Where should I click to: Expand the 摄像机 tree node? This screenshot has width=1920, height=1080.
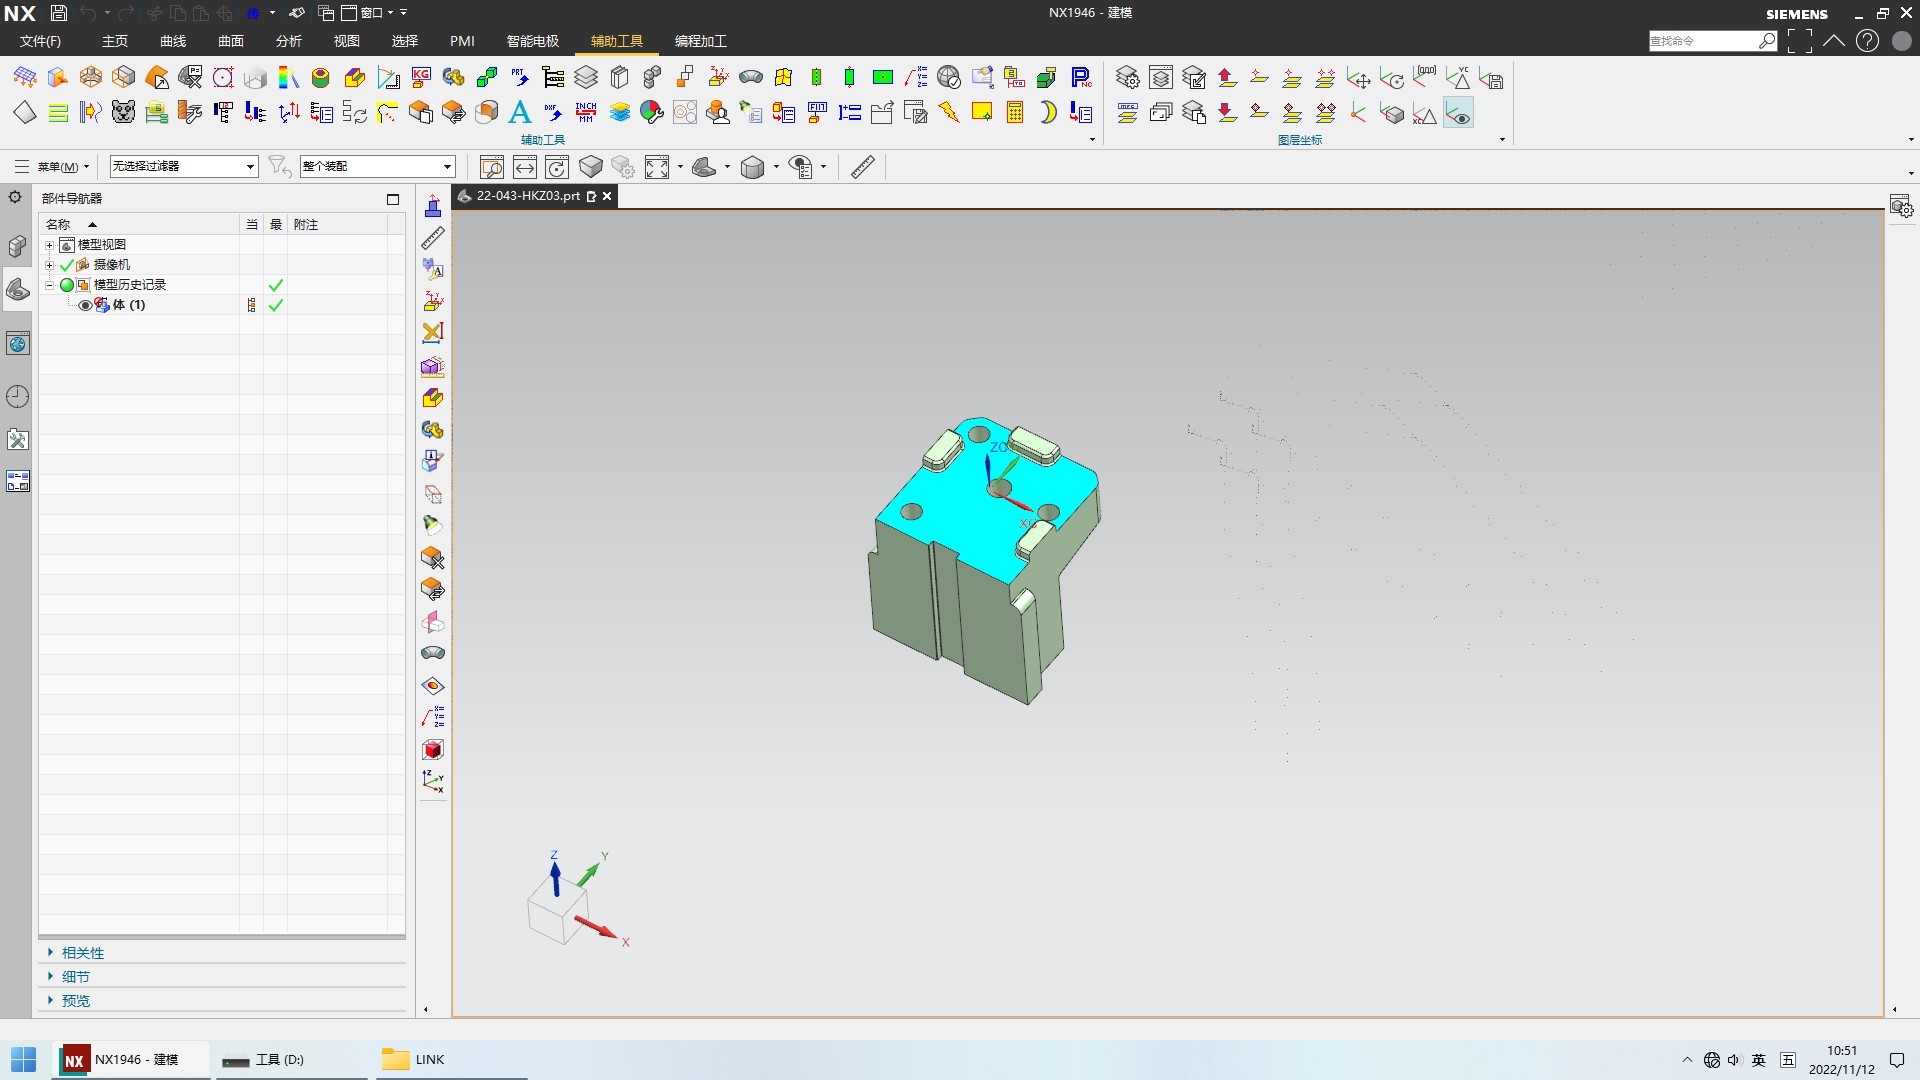(49, 265)
